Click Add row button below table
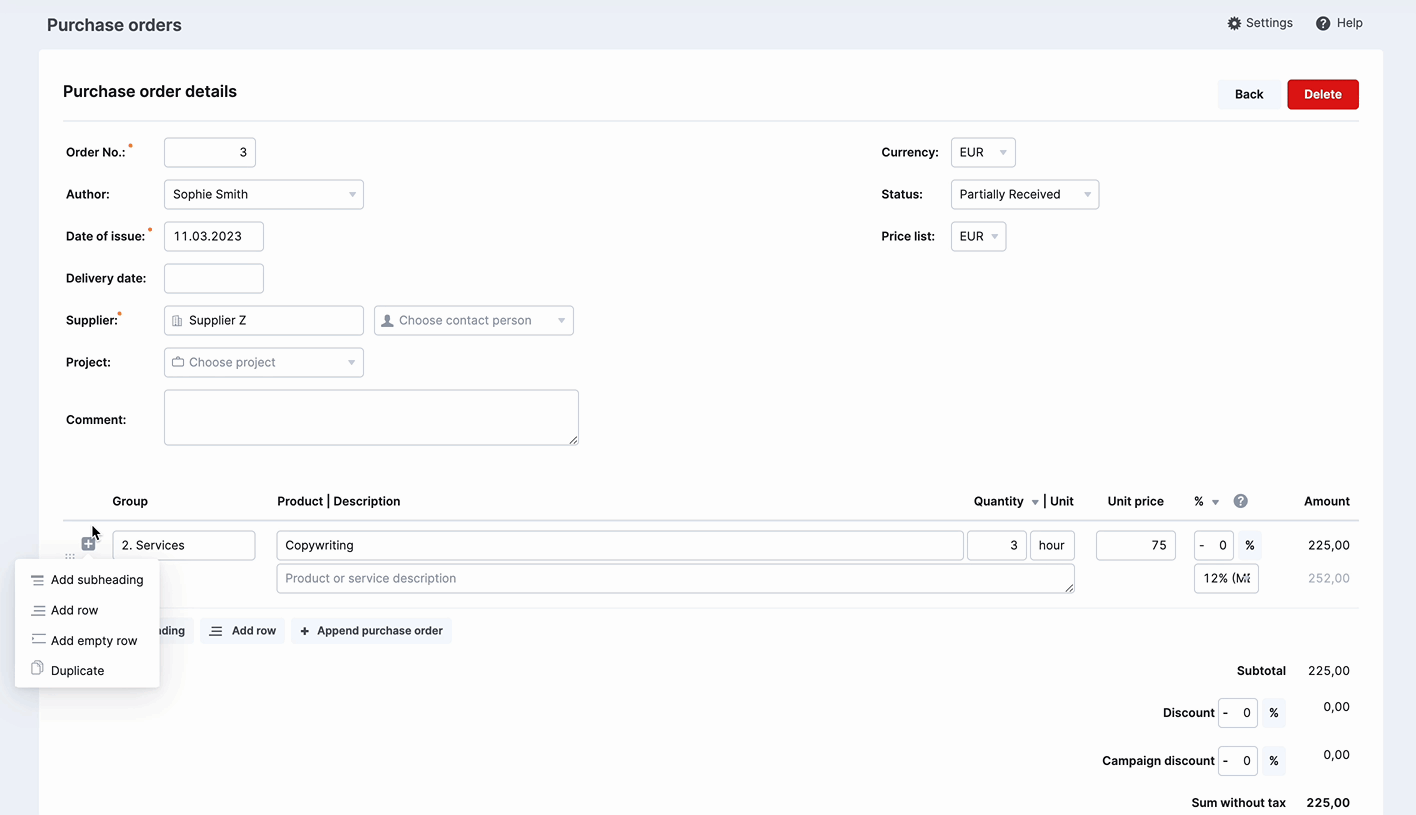 [x=243, y=631]
